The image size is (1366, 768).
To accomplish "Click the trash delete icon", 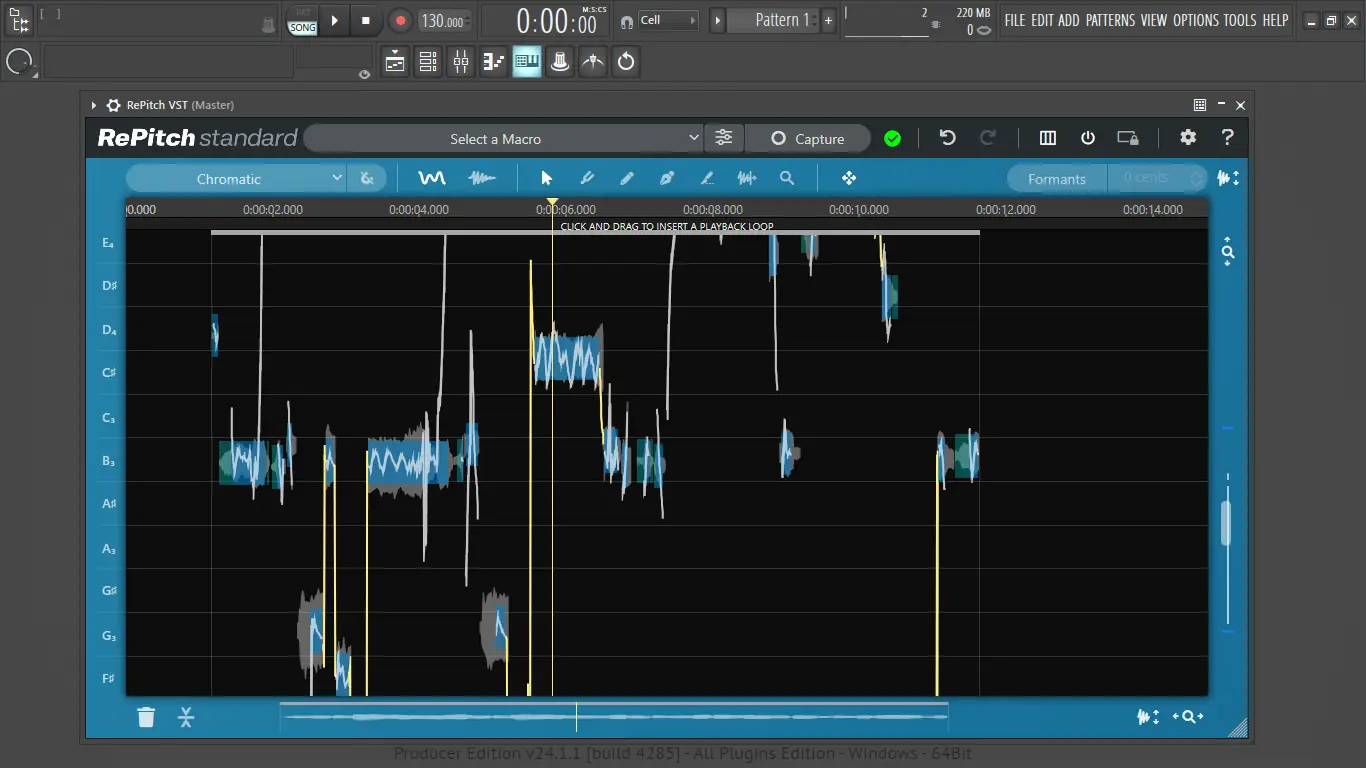I will (146, 717).
